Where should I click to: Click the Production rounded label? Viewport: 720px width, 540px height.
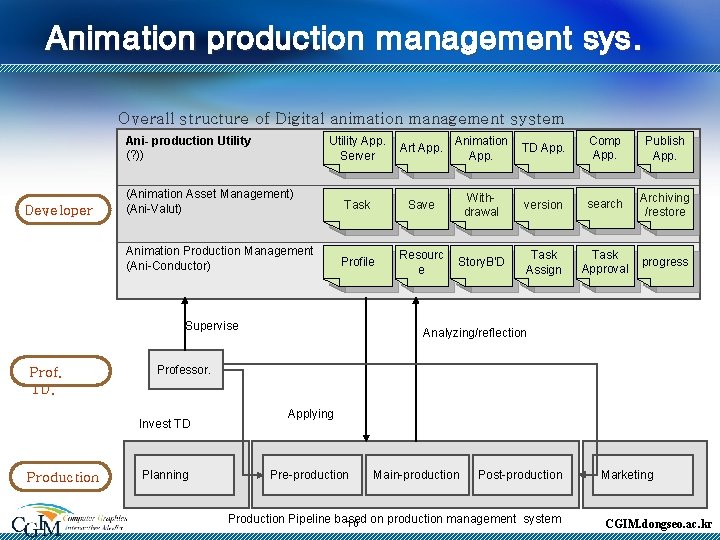click(61, 477)
